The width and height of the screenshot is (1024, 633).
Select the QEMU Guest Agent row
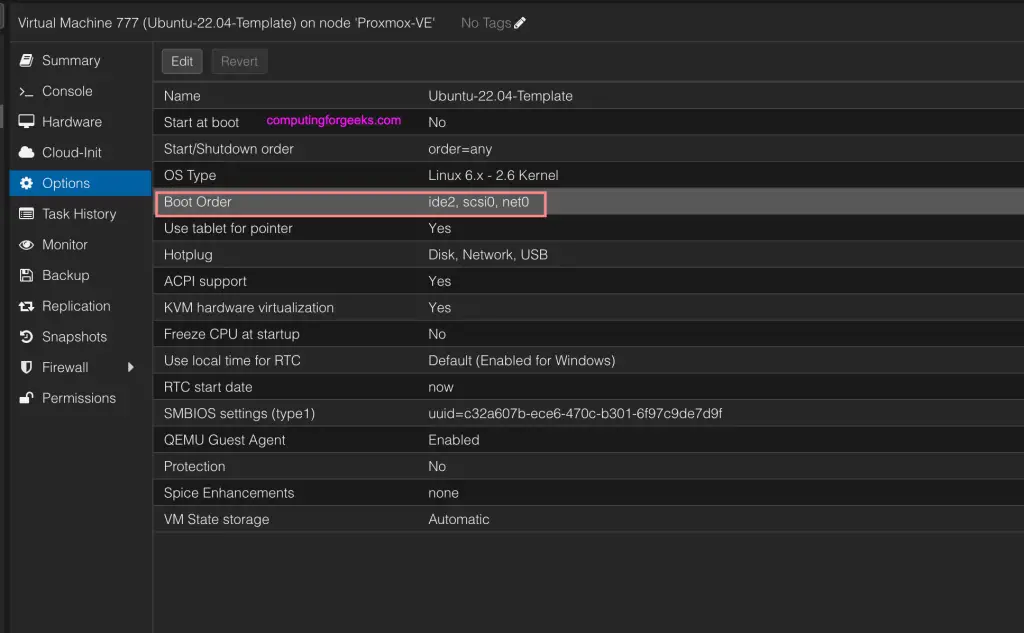click(x=588, y=440)
